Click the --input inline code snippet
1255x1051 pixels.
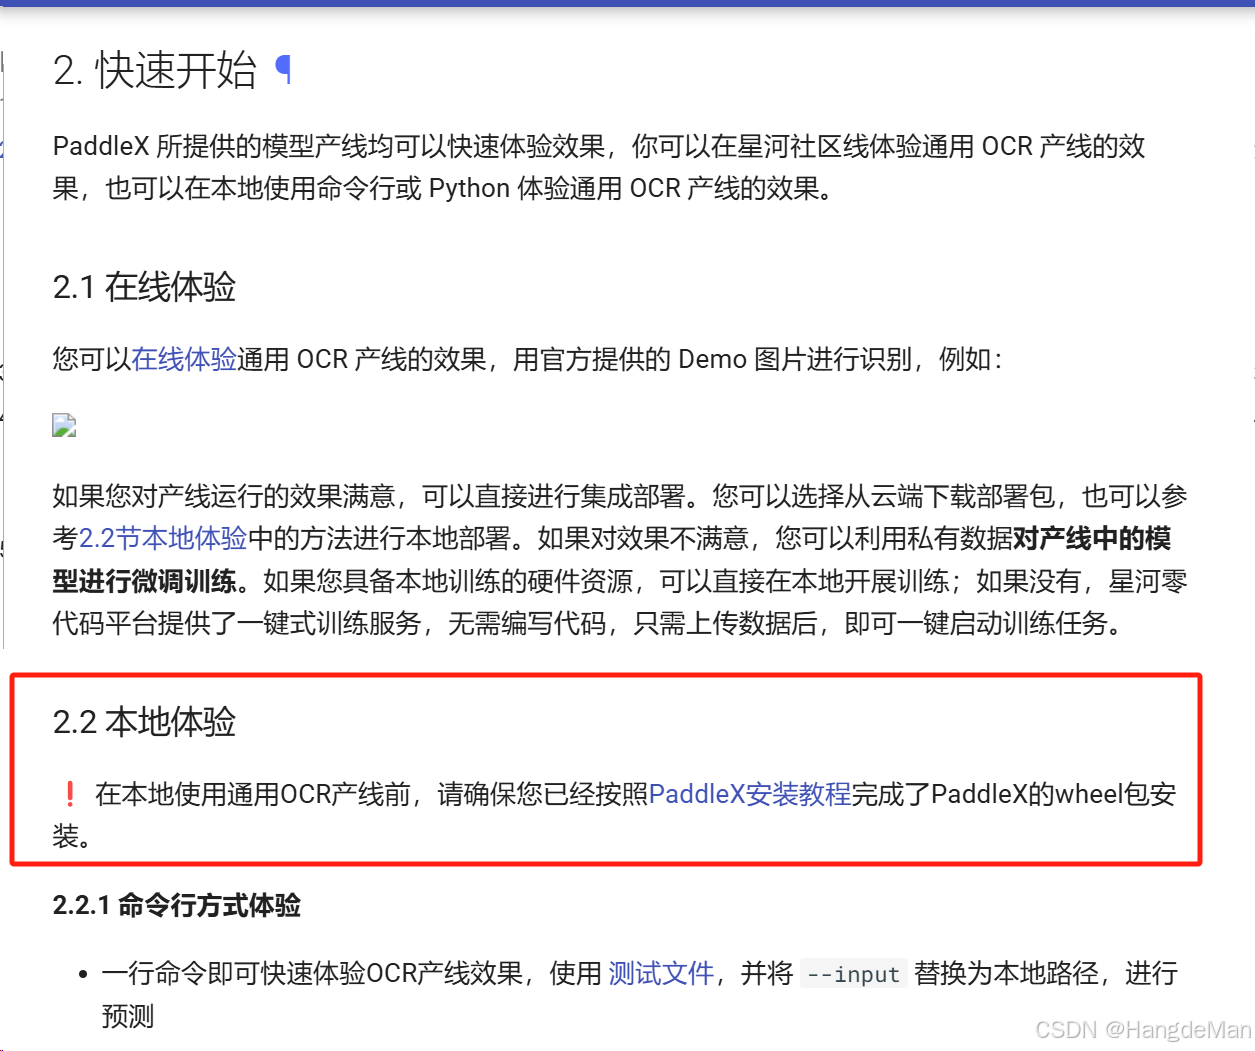click(853, 974)
